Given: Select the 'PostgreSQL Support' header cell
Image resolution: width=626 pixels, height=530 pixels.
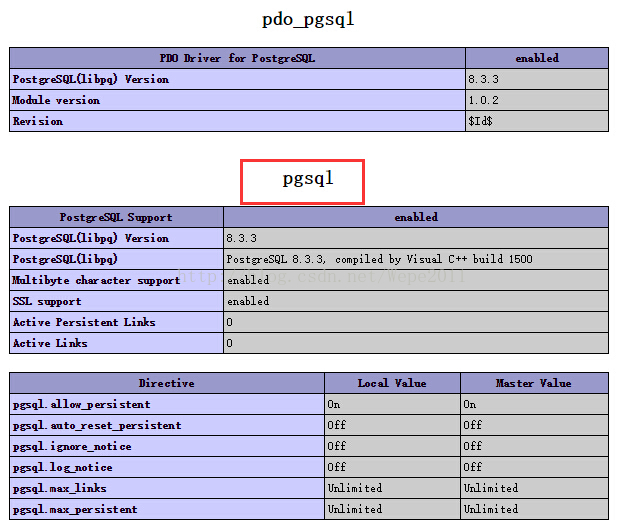Looking at the screenshot, I should tap(116, 217).
